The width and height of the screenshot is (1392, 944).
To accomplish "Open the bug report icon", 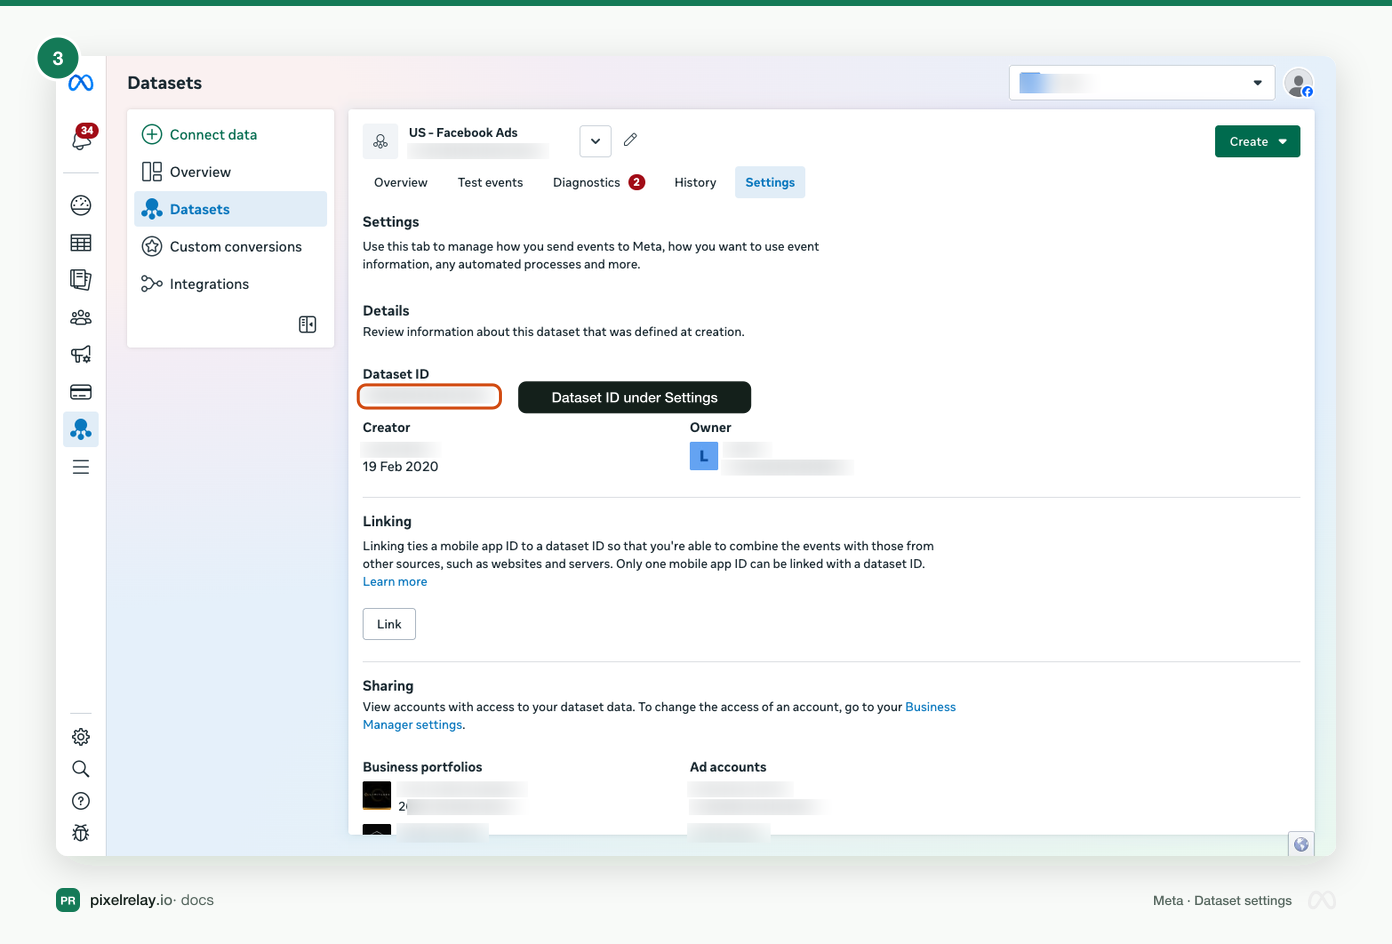I will click(x=81, y=833).
